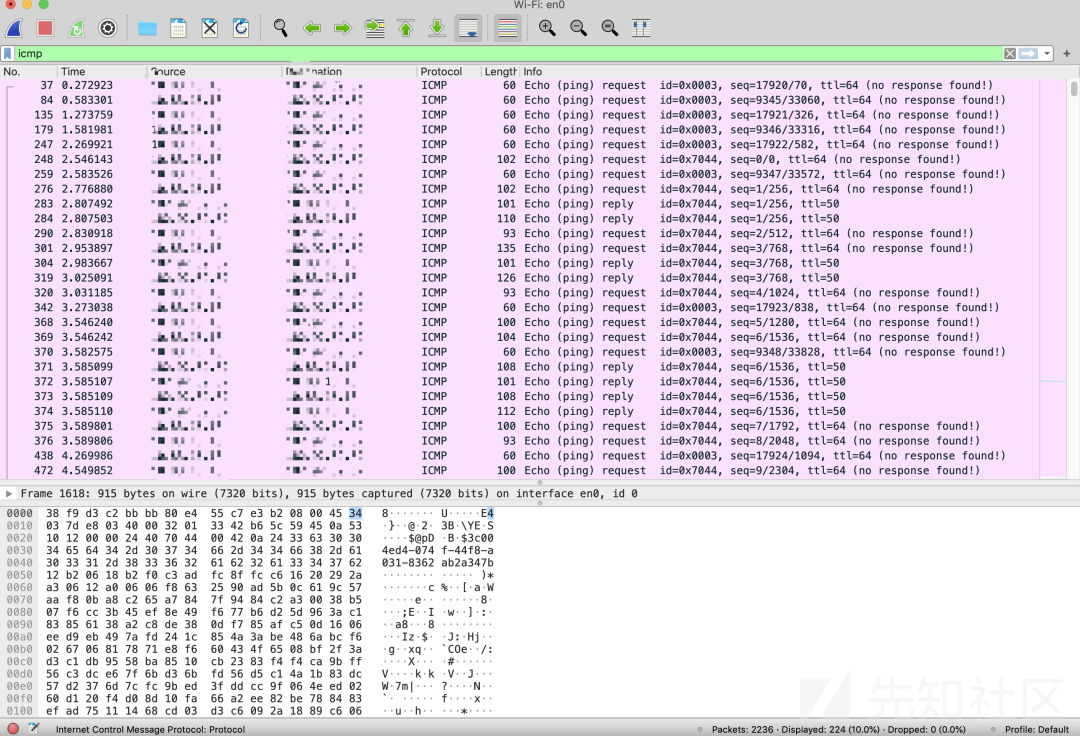Sort by Source column
The height and width of the screenshot is (736, 1080).
(215, 72)
